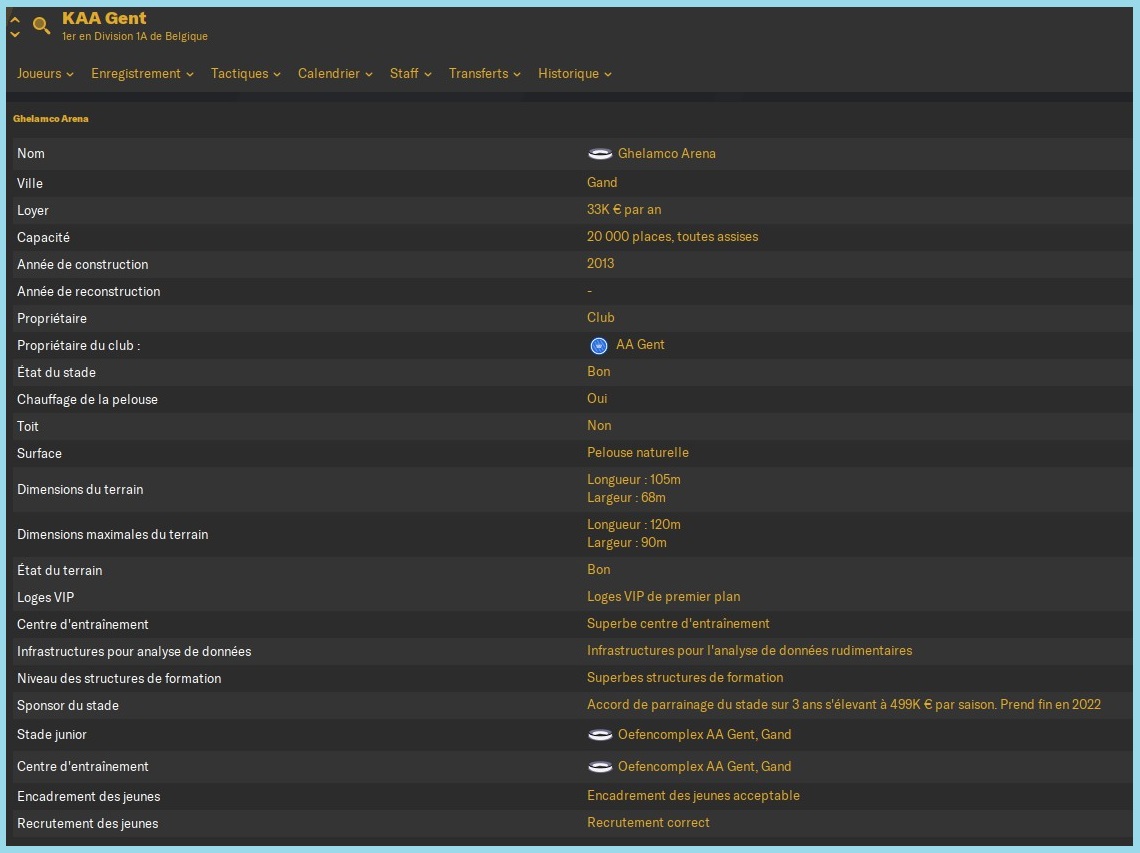This screenshot has width=1140, height=853.
Task: Open the Joueurs dropdown menu
Action: pyautogui.click(x=45, y=73)
